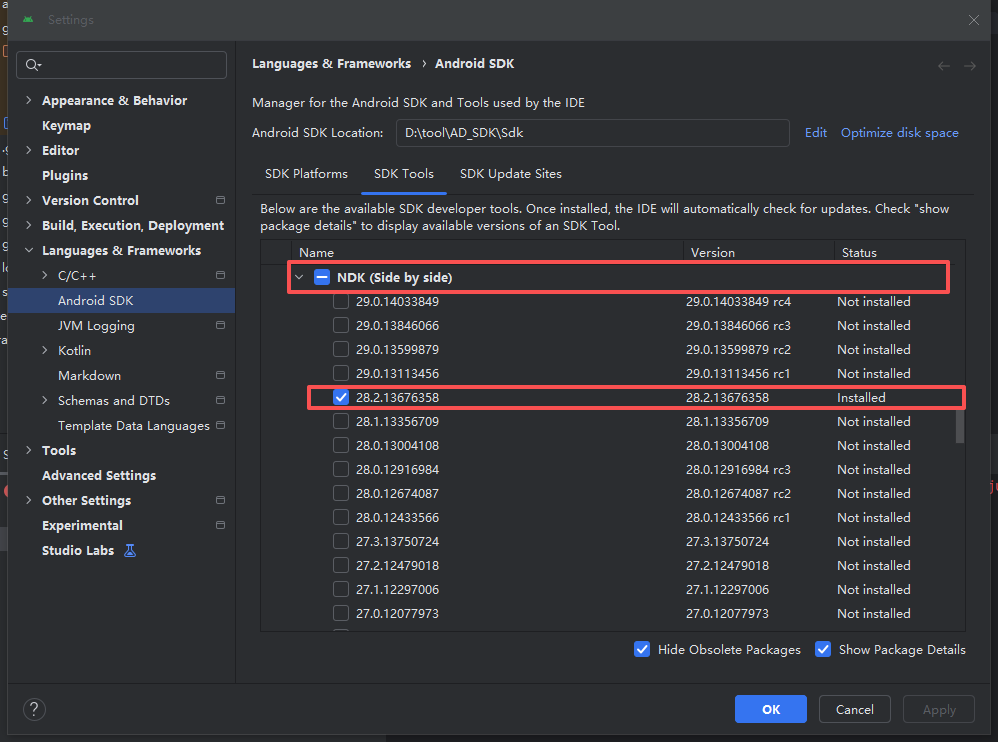Click Optimize disk space link

pyautogui.click(x=899, y=132)
